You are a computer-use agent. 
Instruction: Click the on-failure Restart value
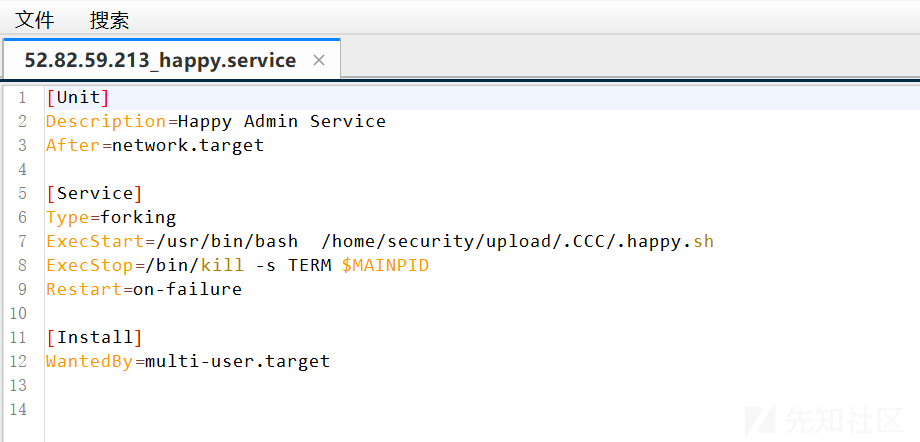(188, 289)
